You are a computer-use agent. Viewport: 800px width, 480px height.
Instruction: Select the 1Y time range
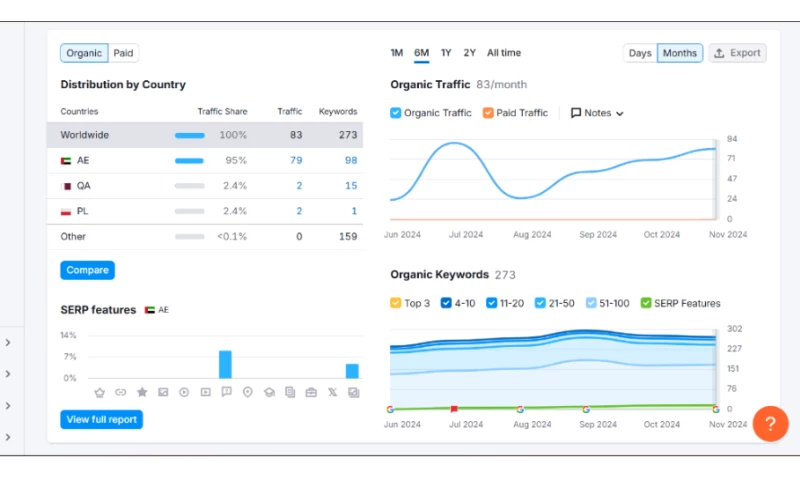pos(446,53)
